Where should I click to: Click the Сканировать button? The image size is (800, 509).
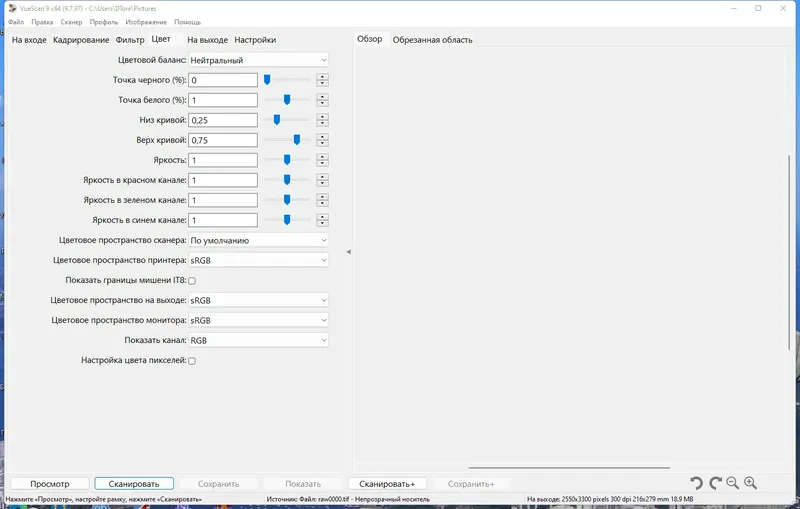point(134,483)
